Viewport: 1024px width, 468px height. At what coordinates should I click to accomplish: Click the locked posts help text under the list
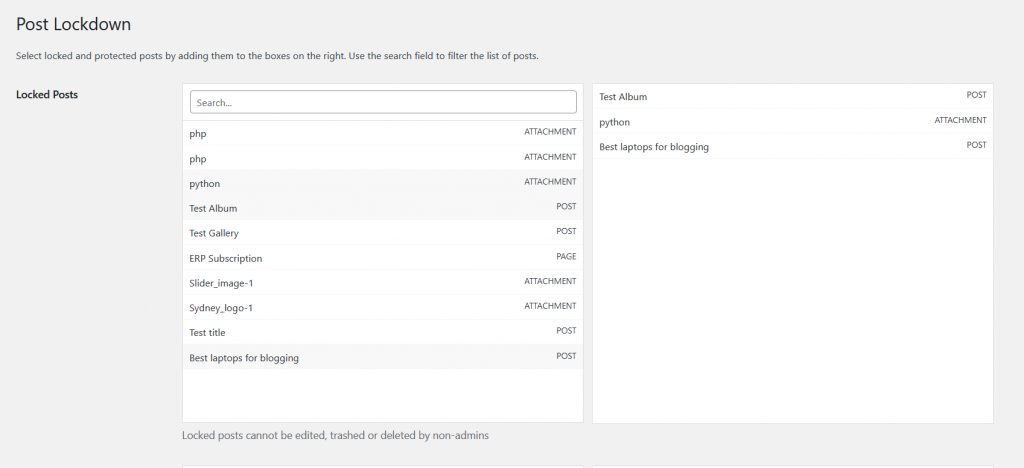click(x=335, y=435)
